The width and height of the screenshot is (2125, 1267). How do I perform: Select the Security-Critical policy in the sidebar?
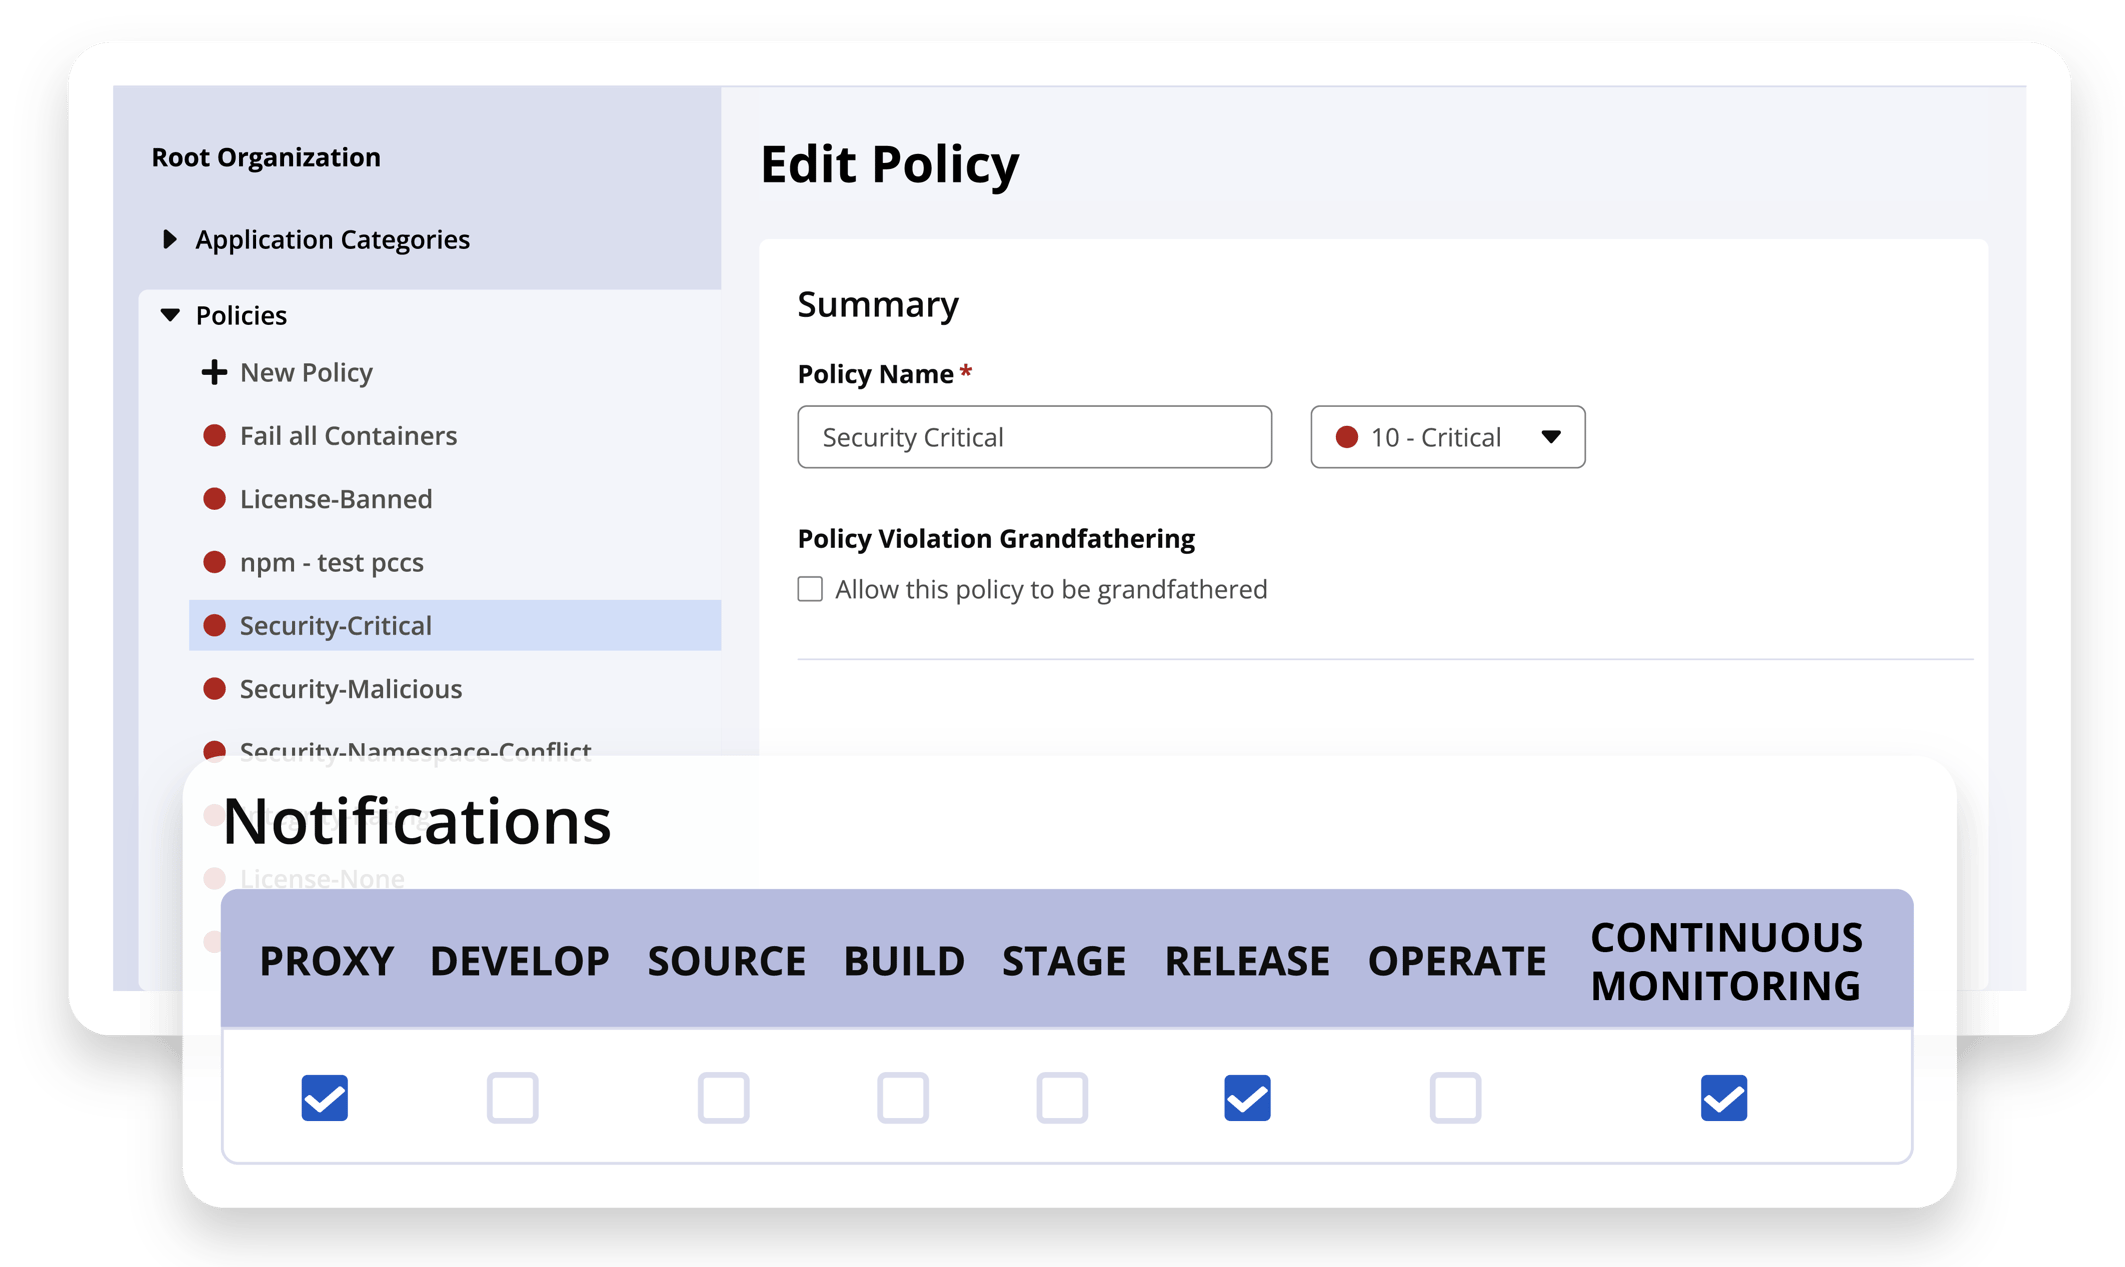(x=335, y=625)
